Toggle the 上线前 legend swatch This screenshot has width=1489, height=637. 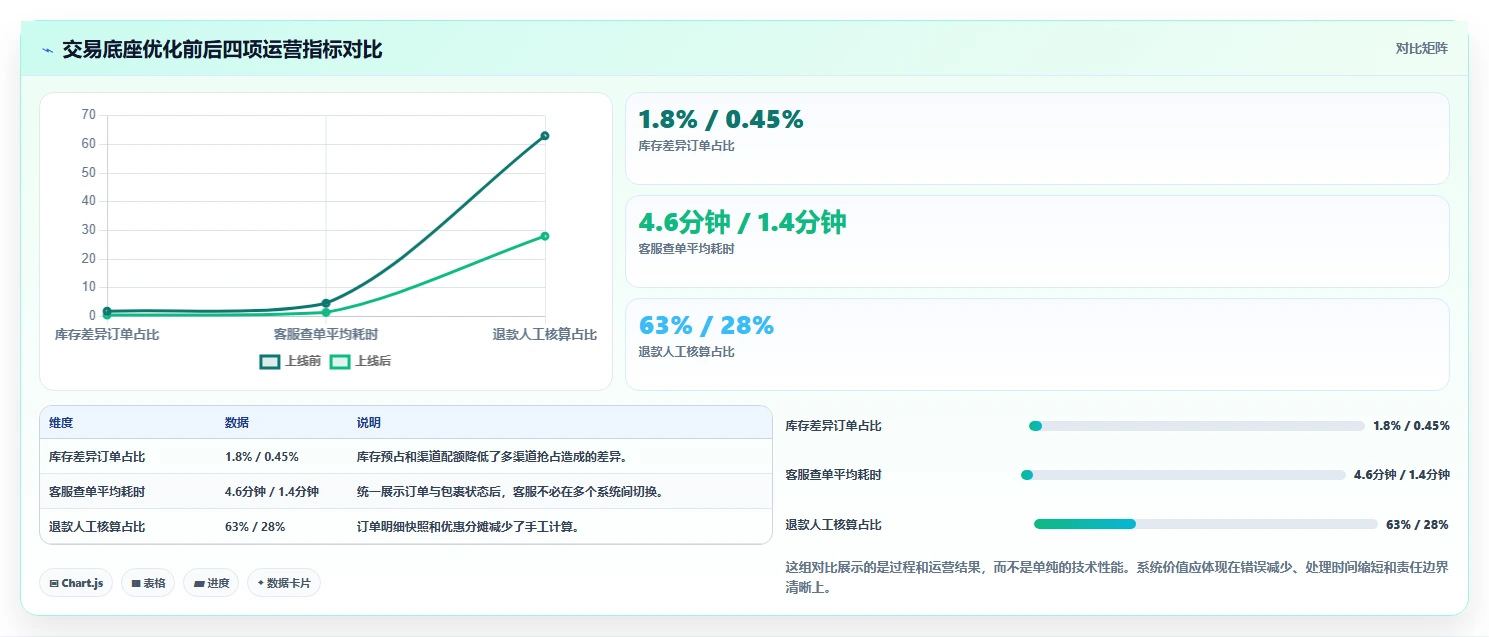pos(270,361)
